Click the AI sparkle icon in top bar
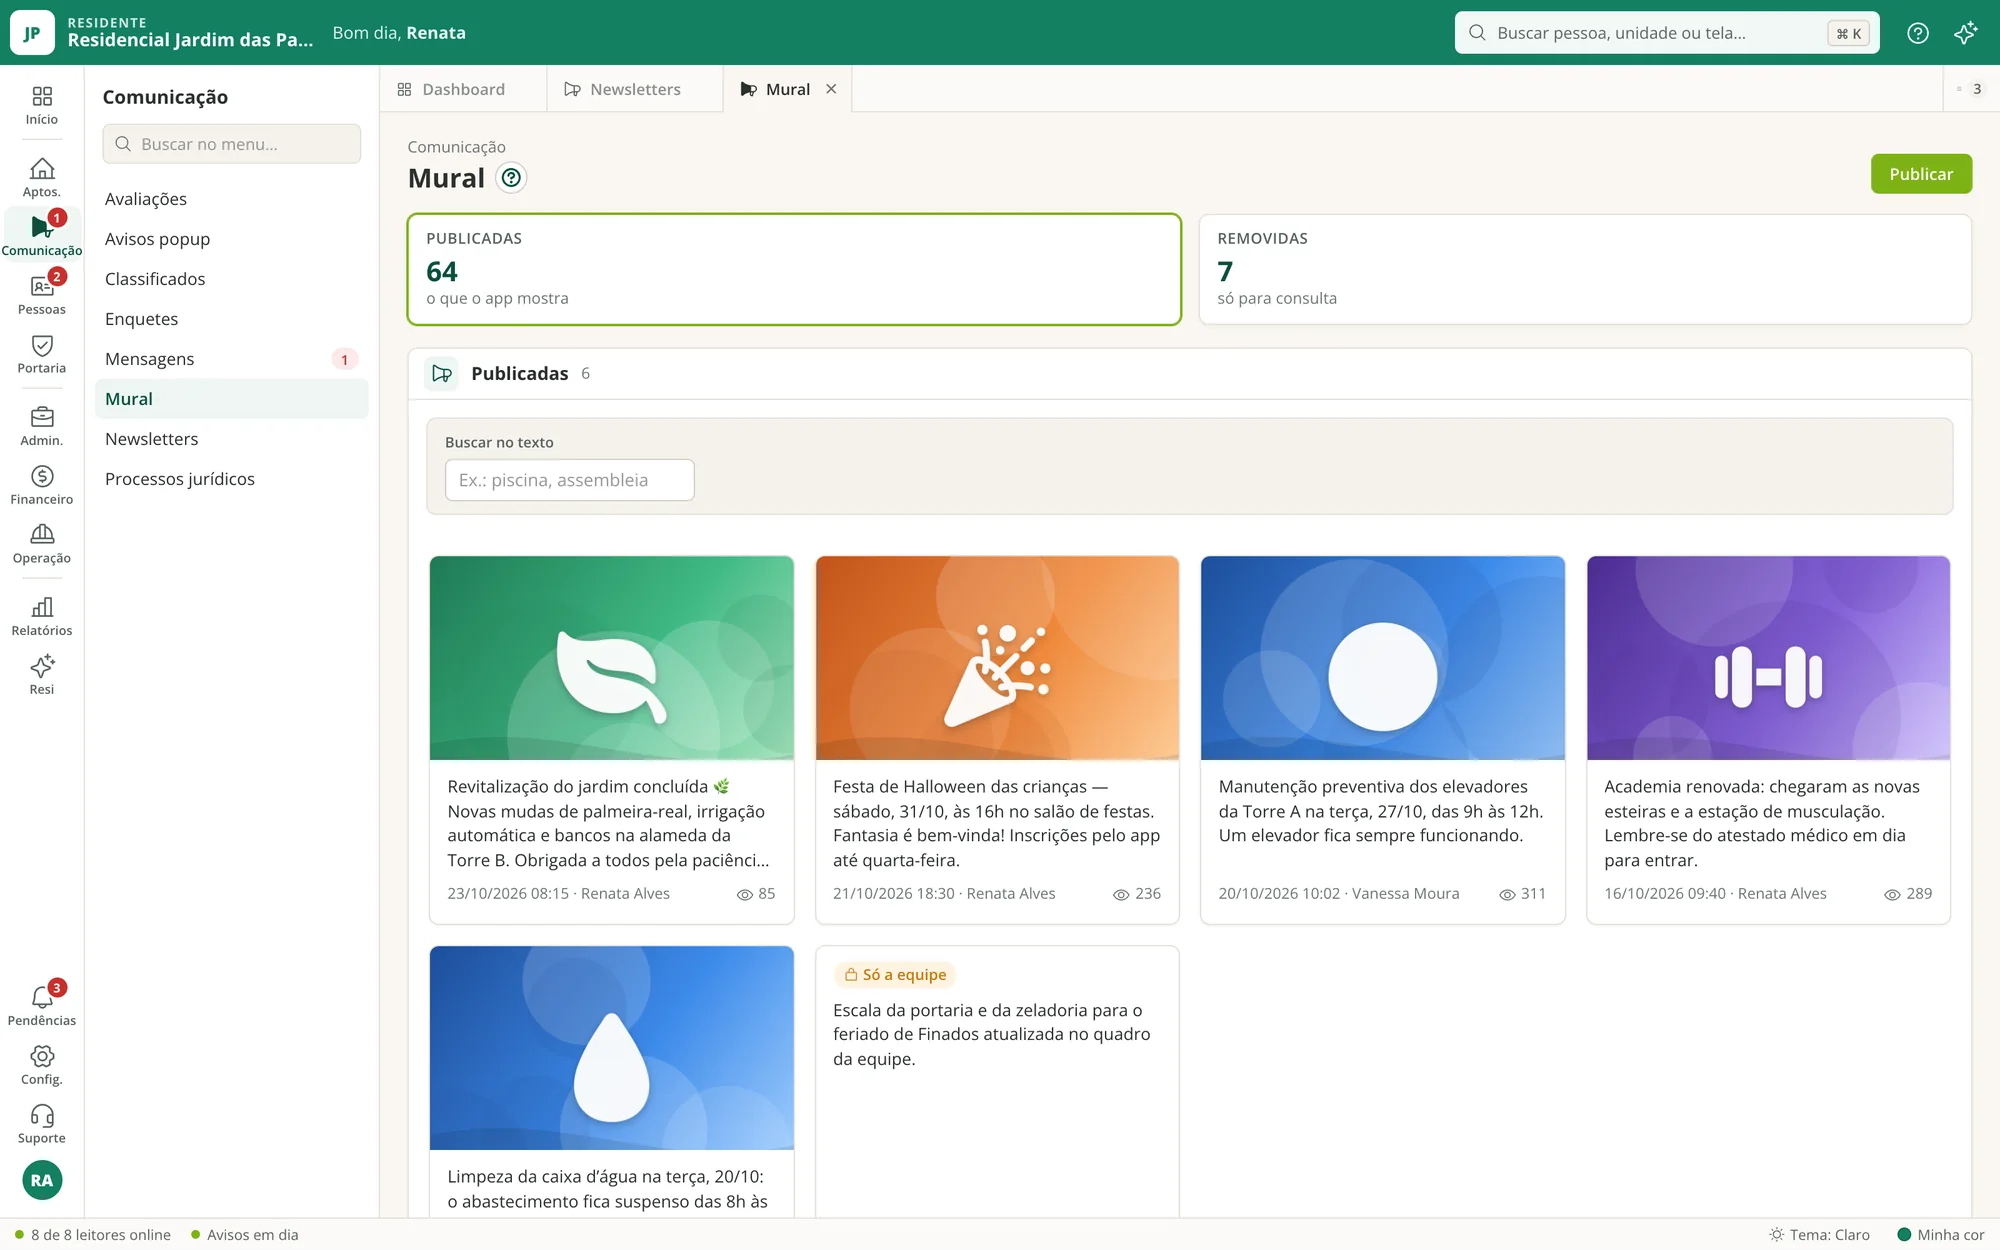 coord(1965,33)
